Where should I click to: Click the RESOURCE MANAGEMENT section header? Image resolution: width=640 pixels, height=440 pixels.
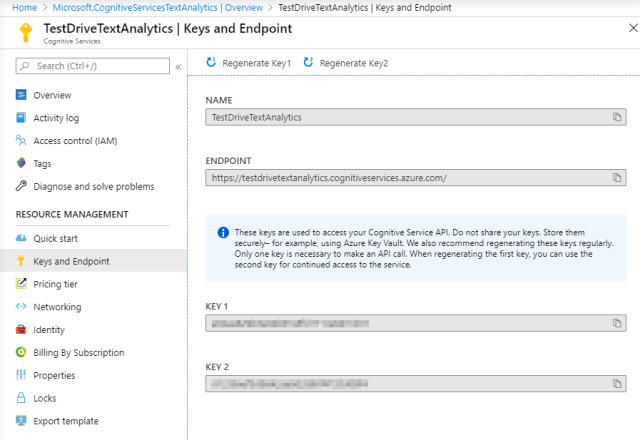(72, 214)
